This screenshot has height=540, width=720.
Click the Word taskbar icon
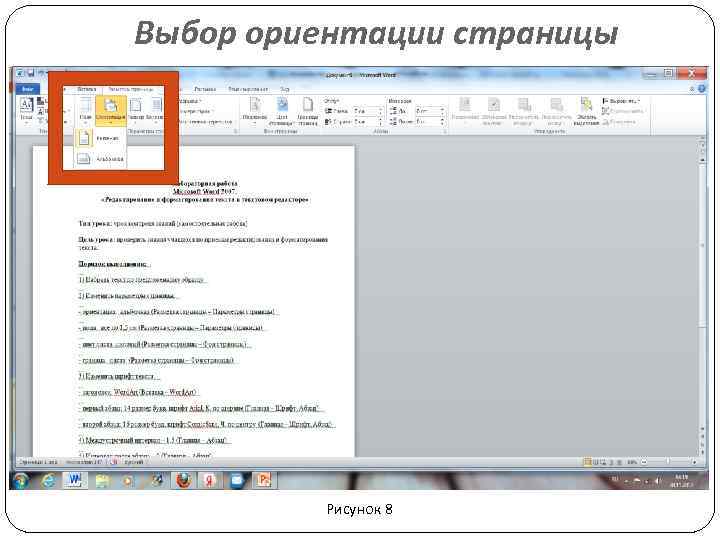[75, 480]
